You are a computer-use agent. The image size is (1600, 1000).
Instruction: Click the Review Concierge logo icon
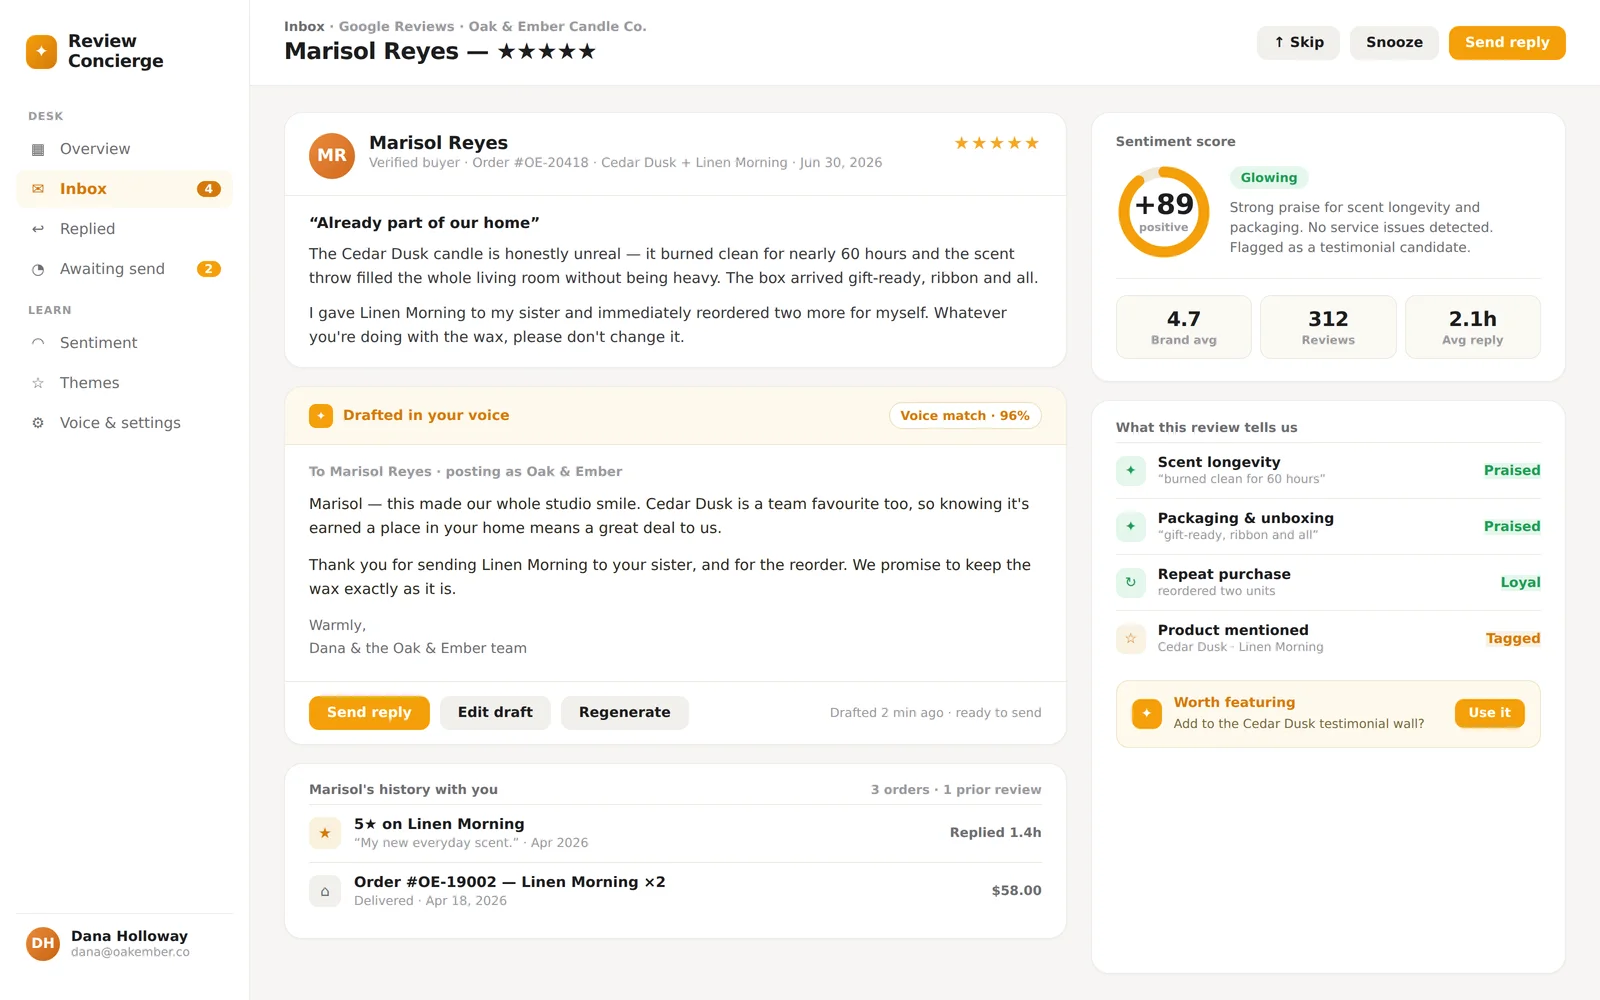pos(42,52)
